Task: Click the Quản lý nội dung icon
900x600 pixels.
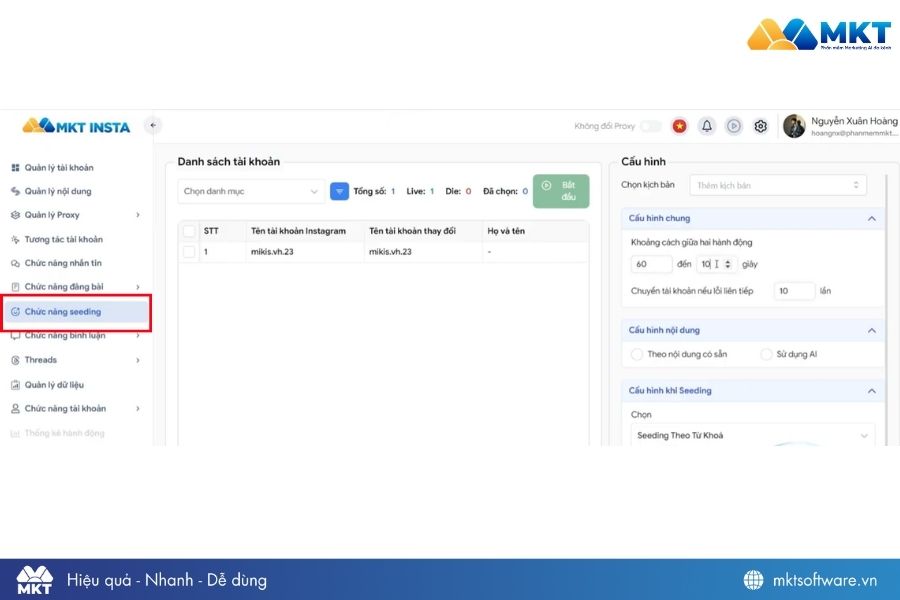Action: (15, 191)
